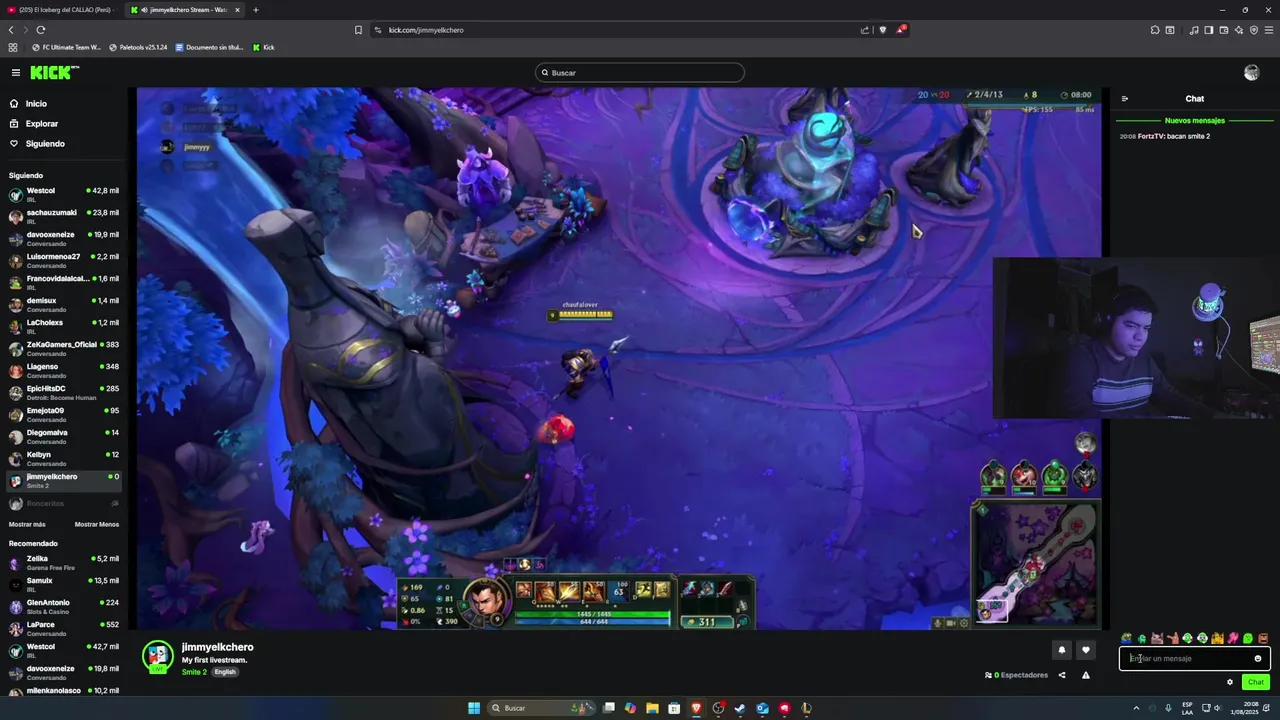Collapse the chat panel with arrow icon
The width and height of the screenshot is (1280, 720).
coord(1125,99)
